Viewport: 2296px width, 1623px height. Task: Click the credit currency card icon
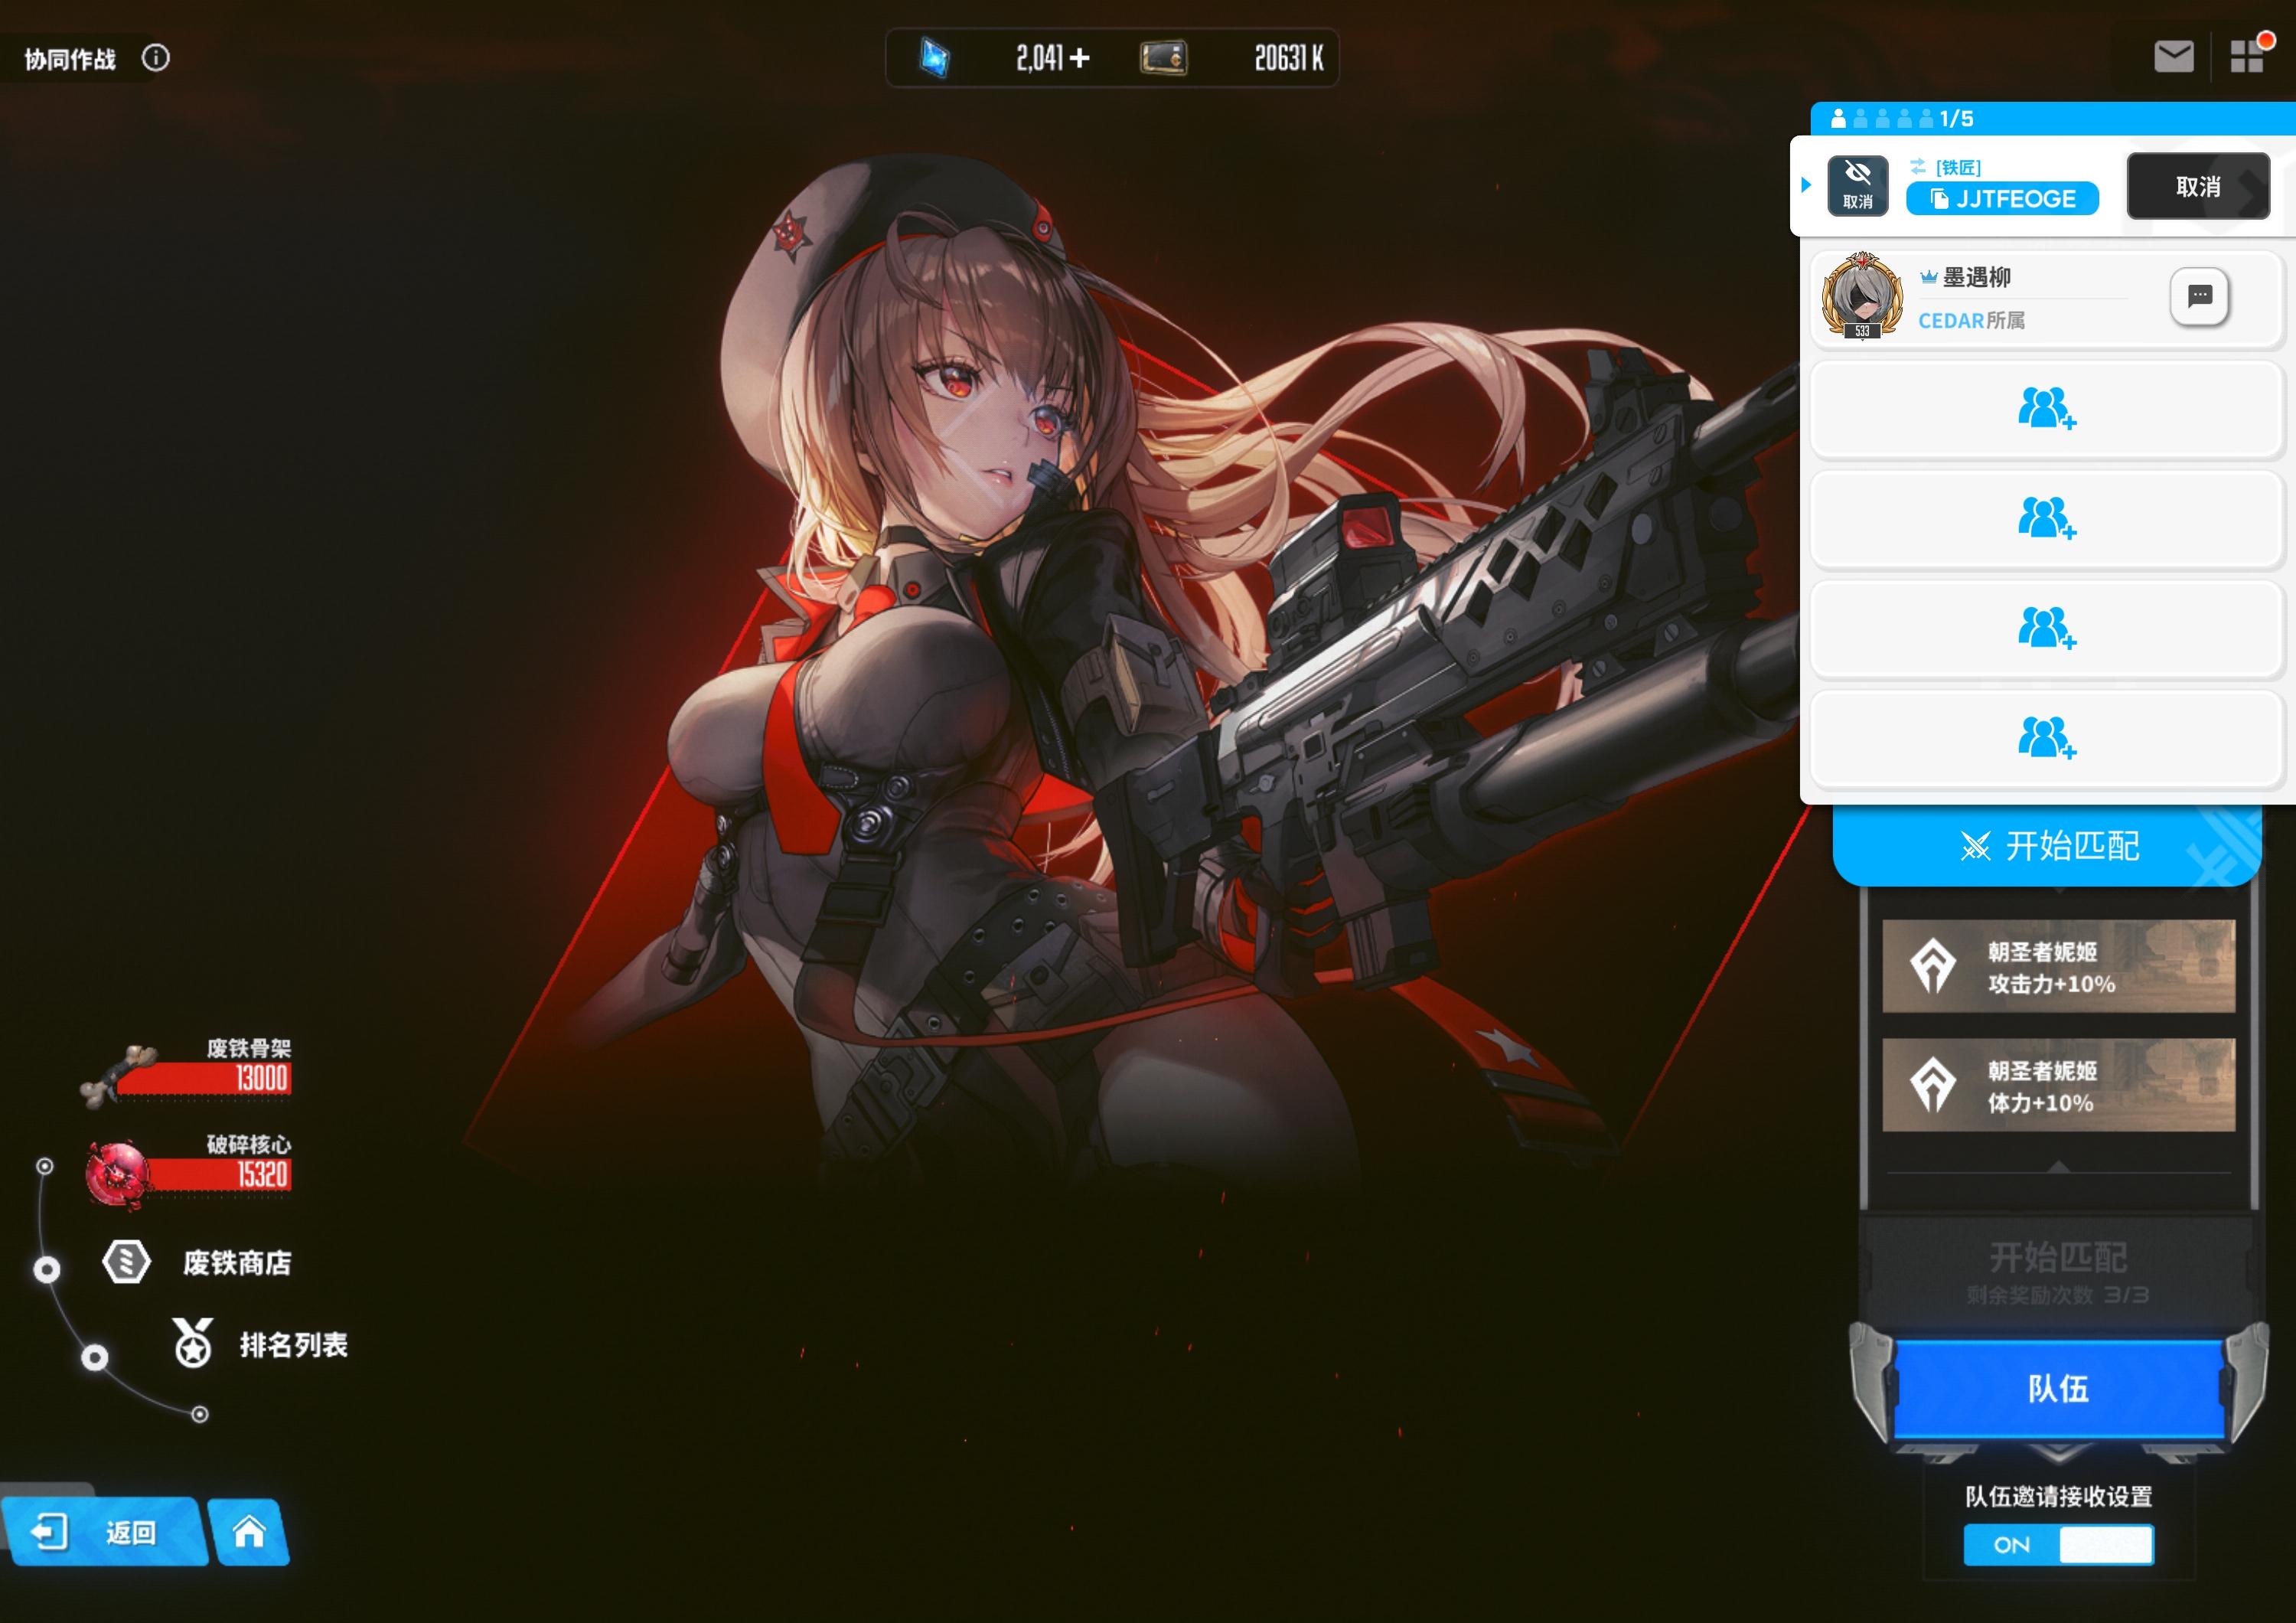[1163, 58]
